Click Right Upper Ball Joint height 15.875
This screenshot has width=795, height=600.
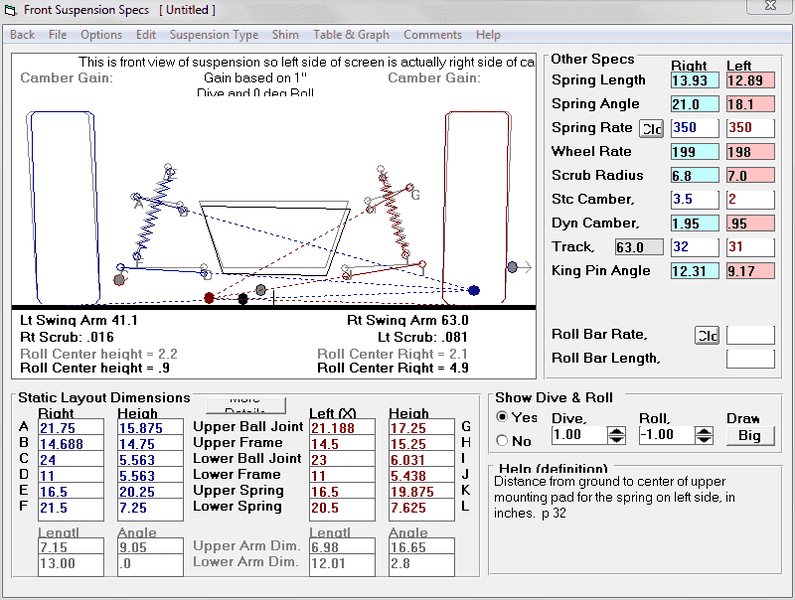[150, 428]
